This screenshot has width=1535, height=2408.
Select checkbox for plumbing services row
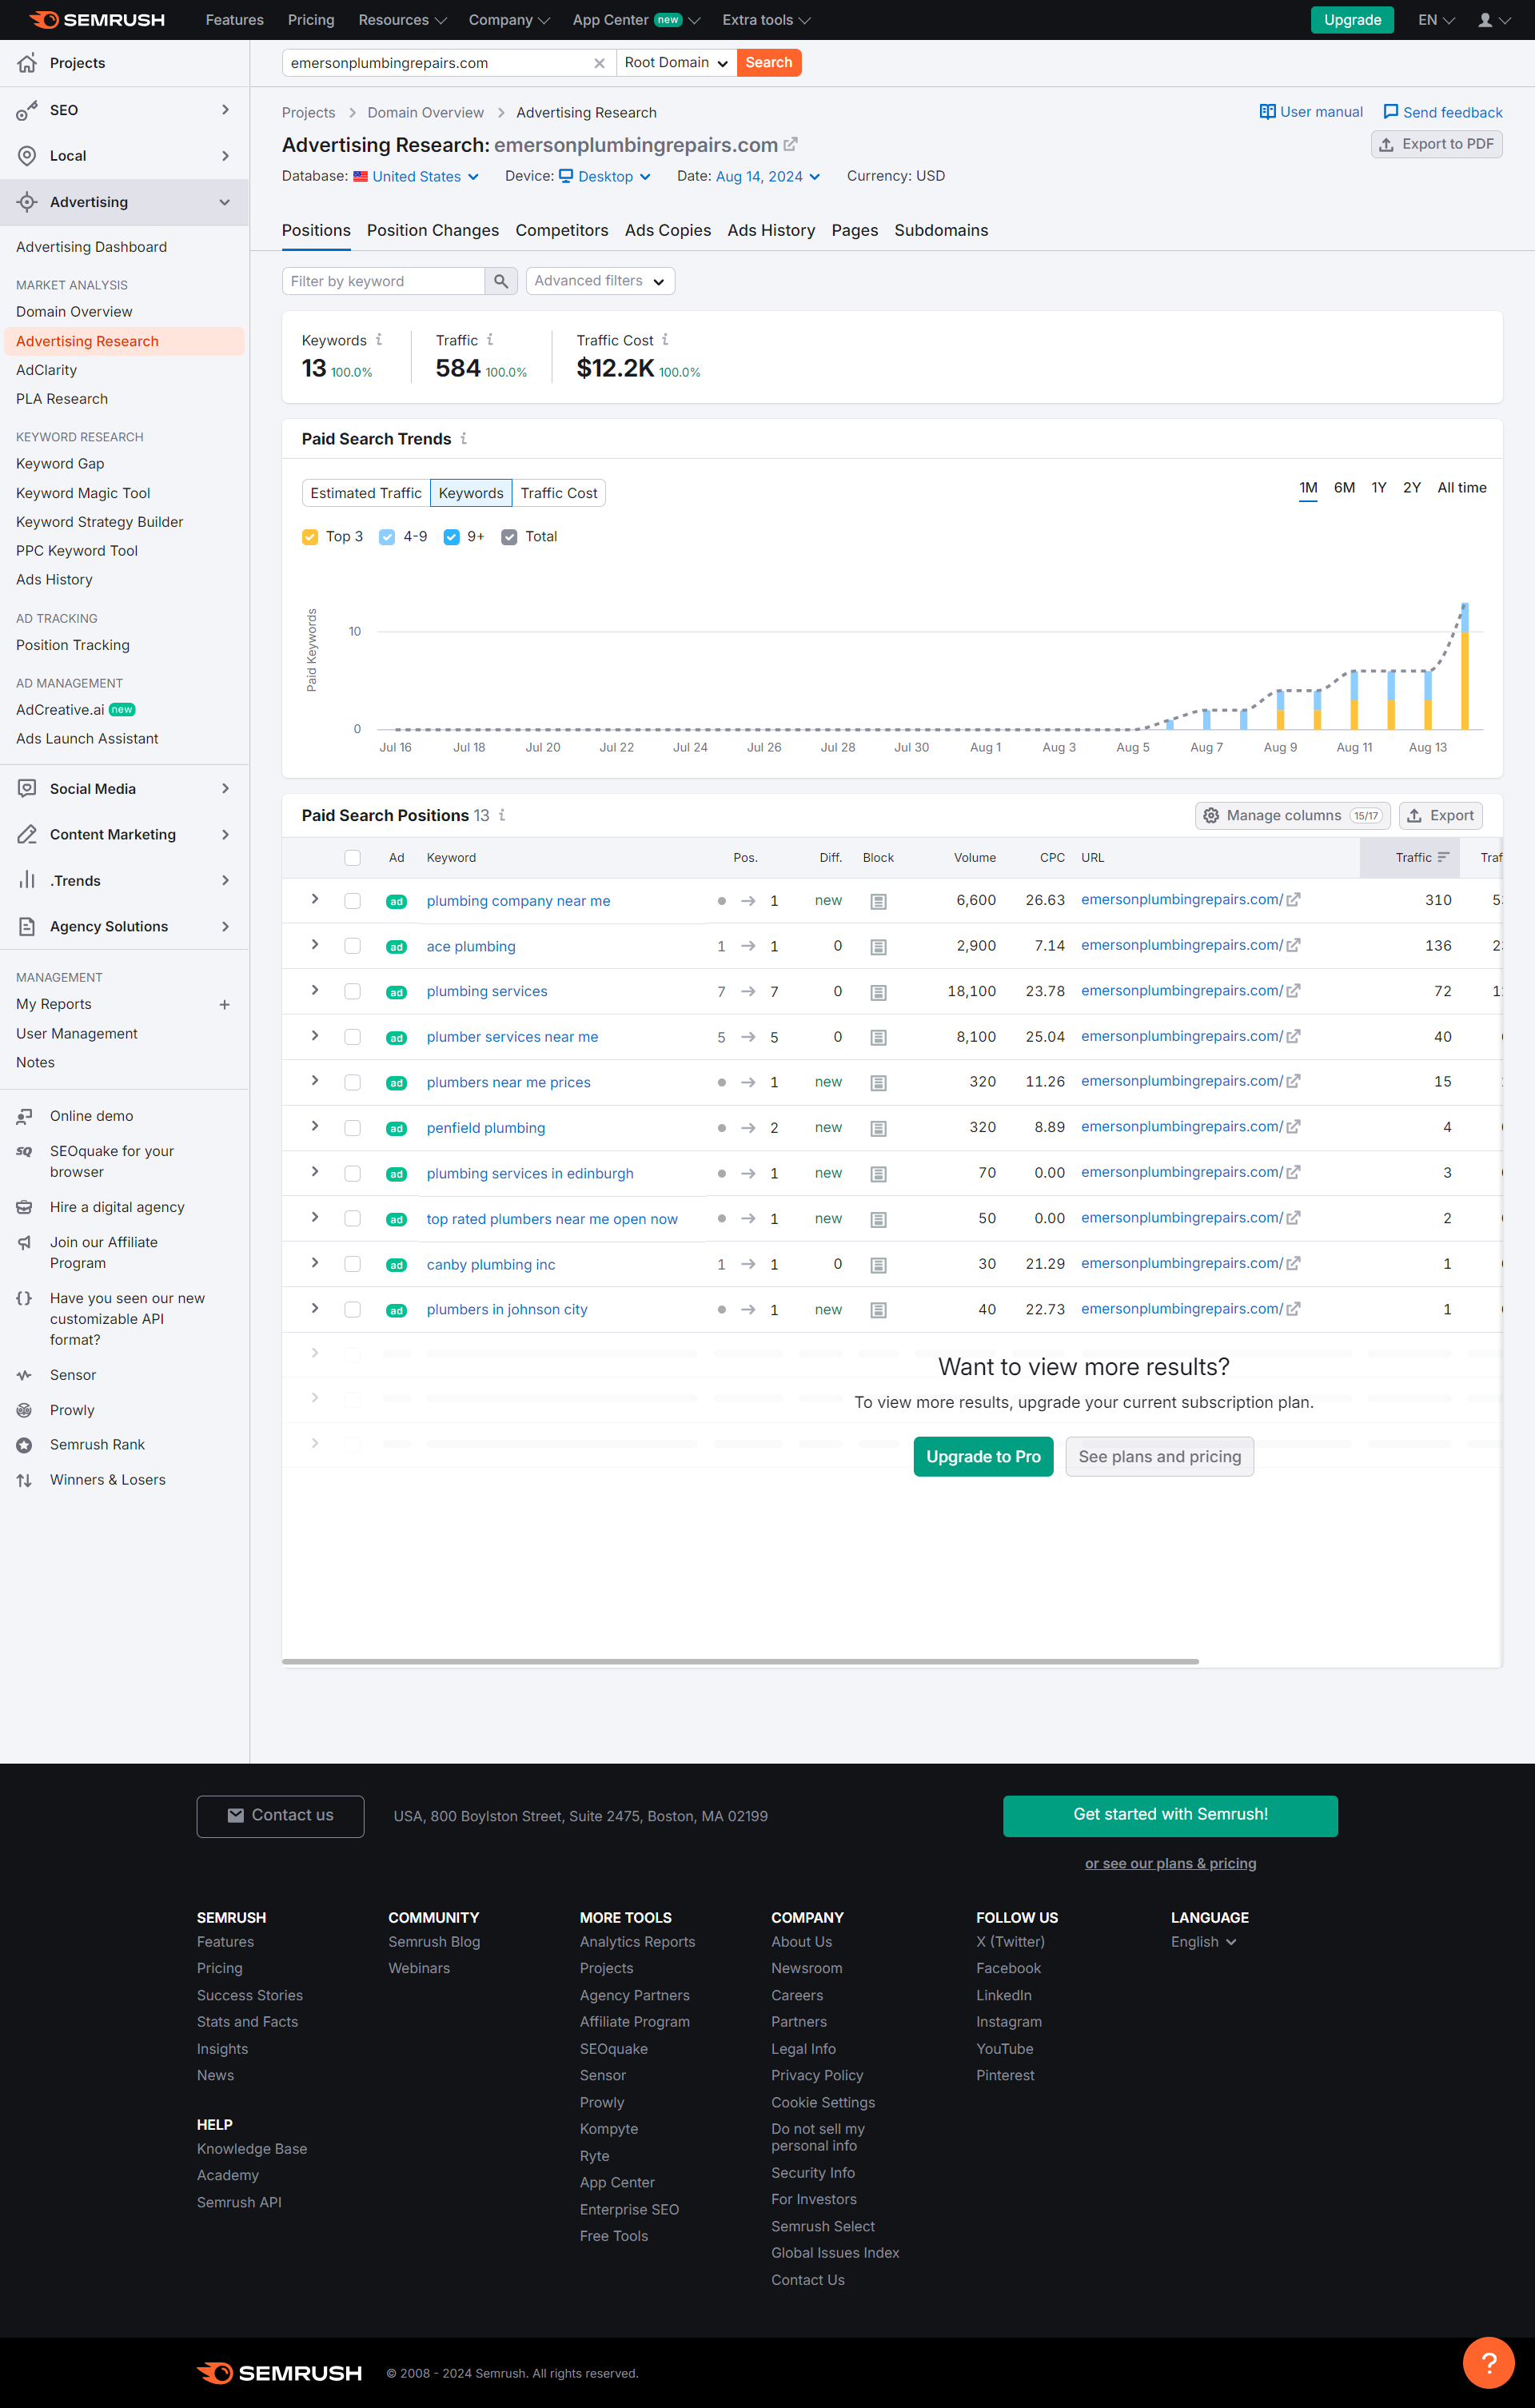pos(352,992)
